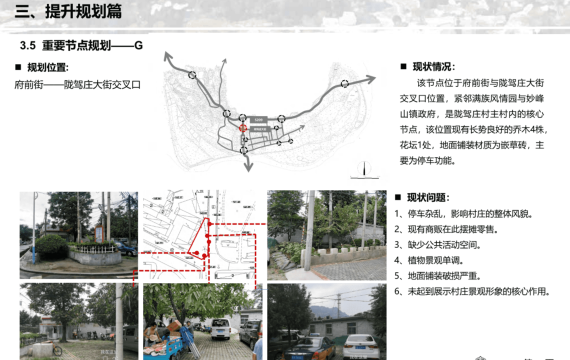570x360 pixels.
Task: Click the far-right dashed circle node on the map road
Action: (345, 84)
